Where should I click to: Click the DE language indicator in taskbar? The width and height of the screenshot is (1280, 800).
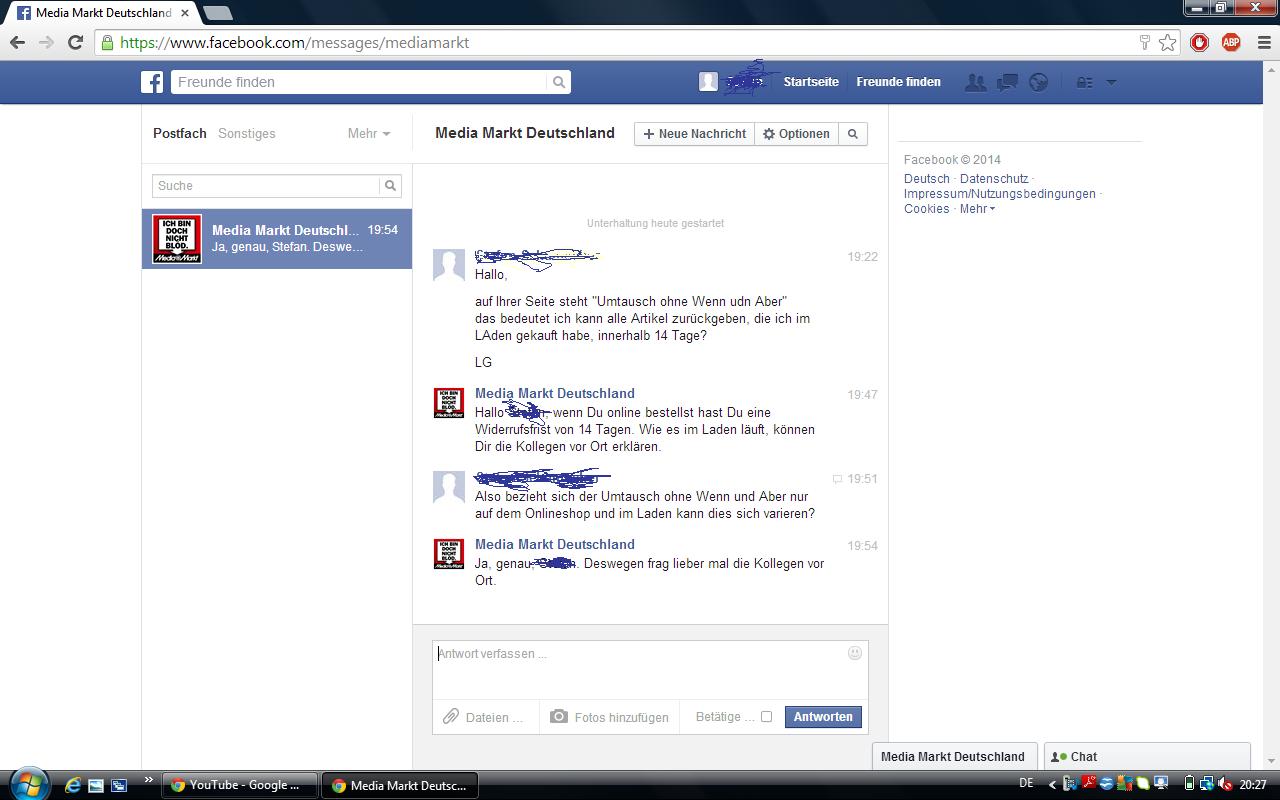click(1026, 784)
